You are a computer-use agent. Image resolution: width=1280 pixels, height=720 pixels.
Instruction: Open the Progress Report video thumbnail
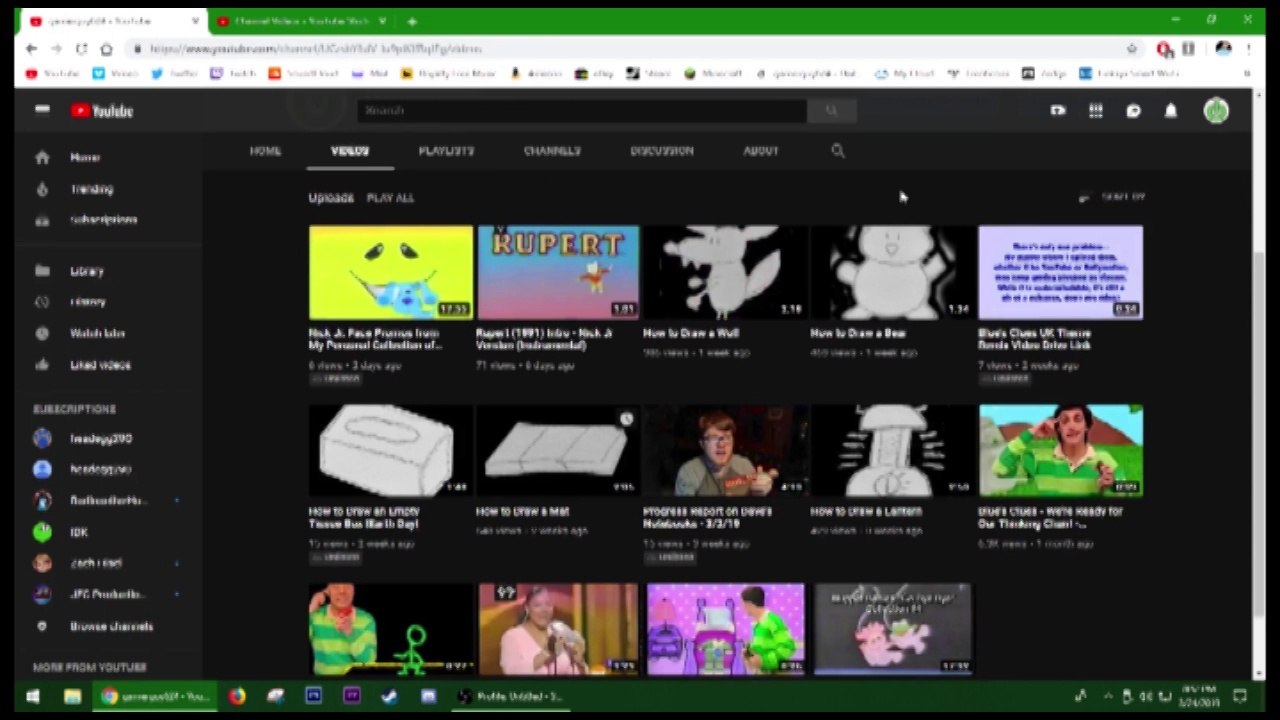[725, 451]
